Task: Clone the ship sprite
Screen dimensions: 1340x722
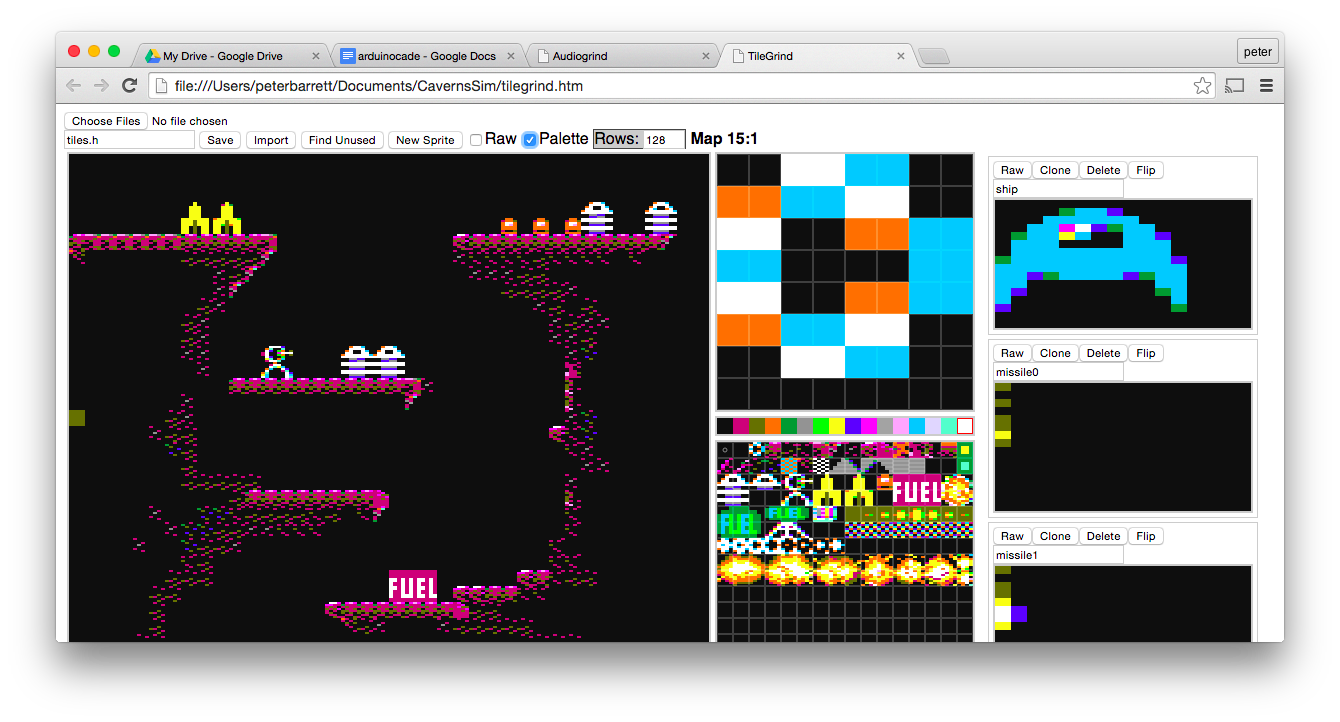Action: (x=1055, y=170)
